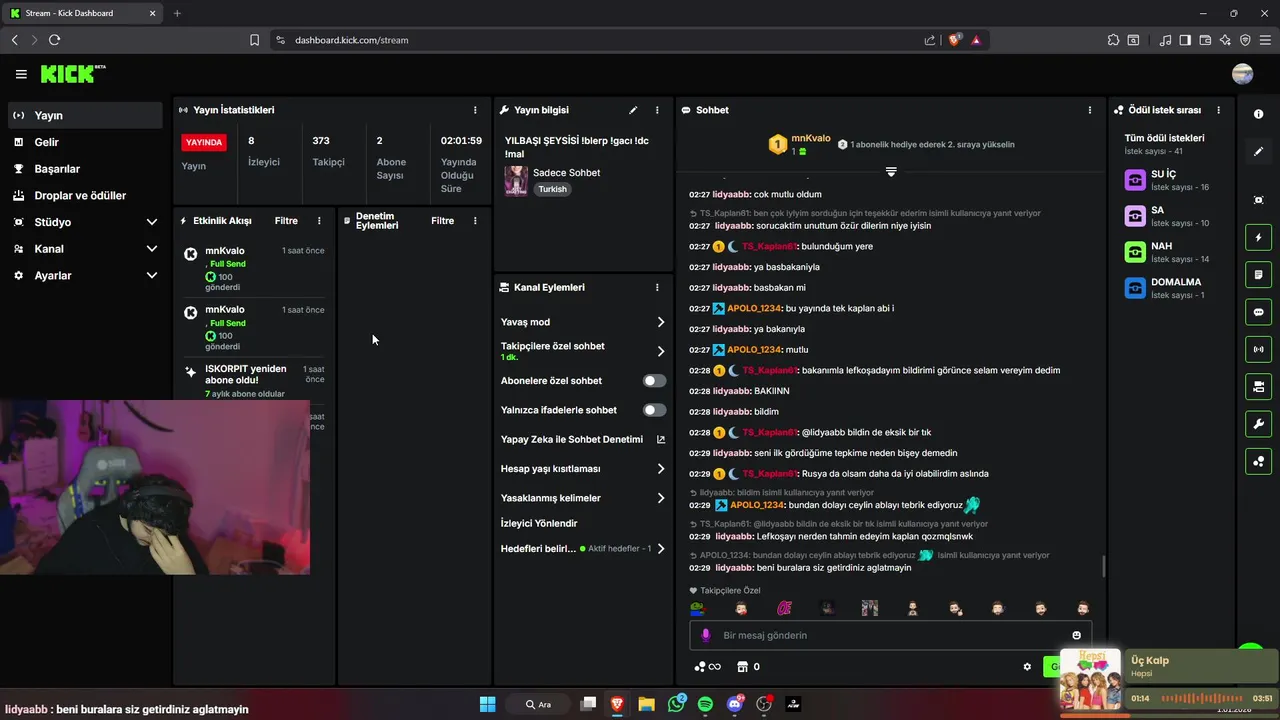Open the Kick hamburger sidebar menu
This screenshot has height=720, width=1280.
point(21,74)
